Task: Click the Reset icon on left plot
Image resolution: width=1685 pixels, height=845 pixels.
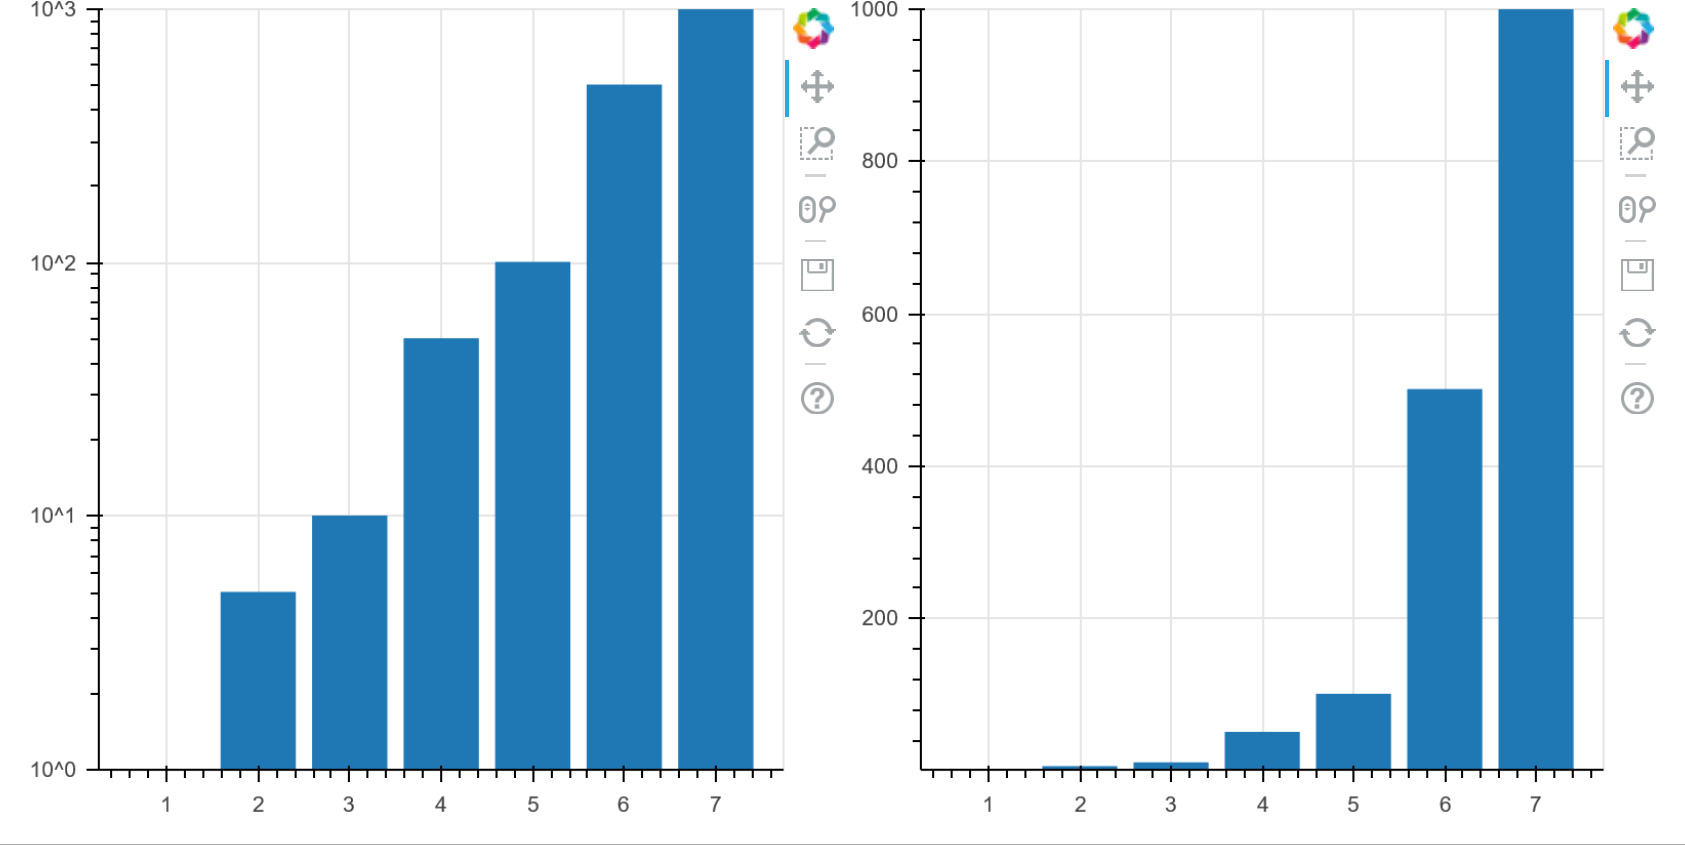Action: (817, 332)
